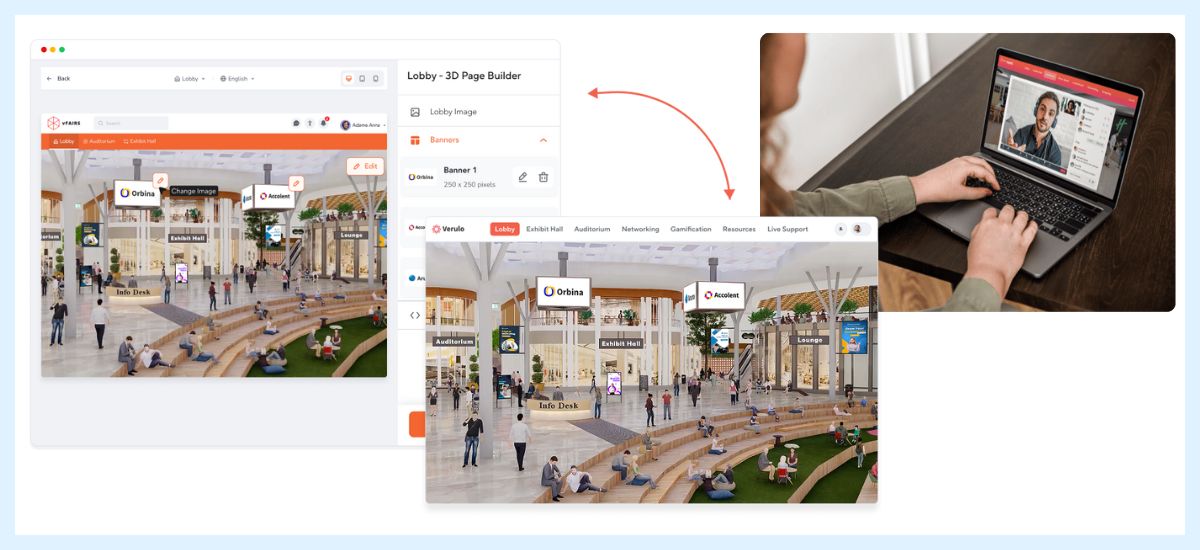Collapse the Banners section chevron
Image resolution: width=1200 pixels, height=550 pixels.
tap(543, 140)
